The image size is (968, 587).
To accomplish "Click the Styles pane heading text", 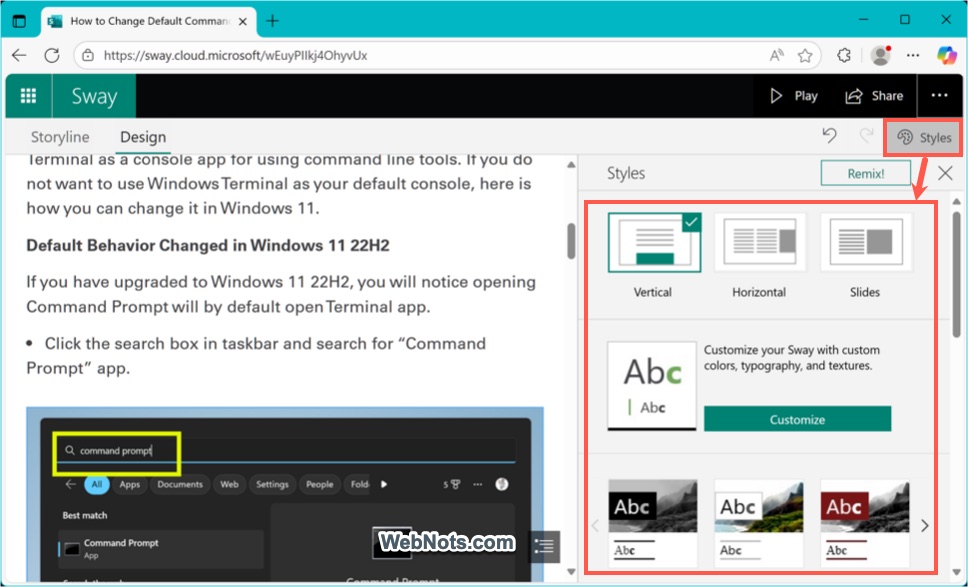I will [x=626, y=173].
